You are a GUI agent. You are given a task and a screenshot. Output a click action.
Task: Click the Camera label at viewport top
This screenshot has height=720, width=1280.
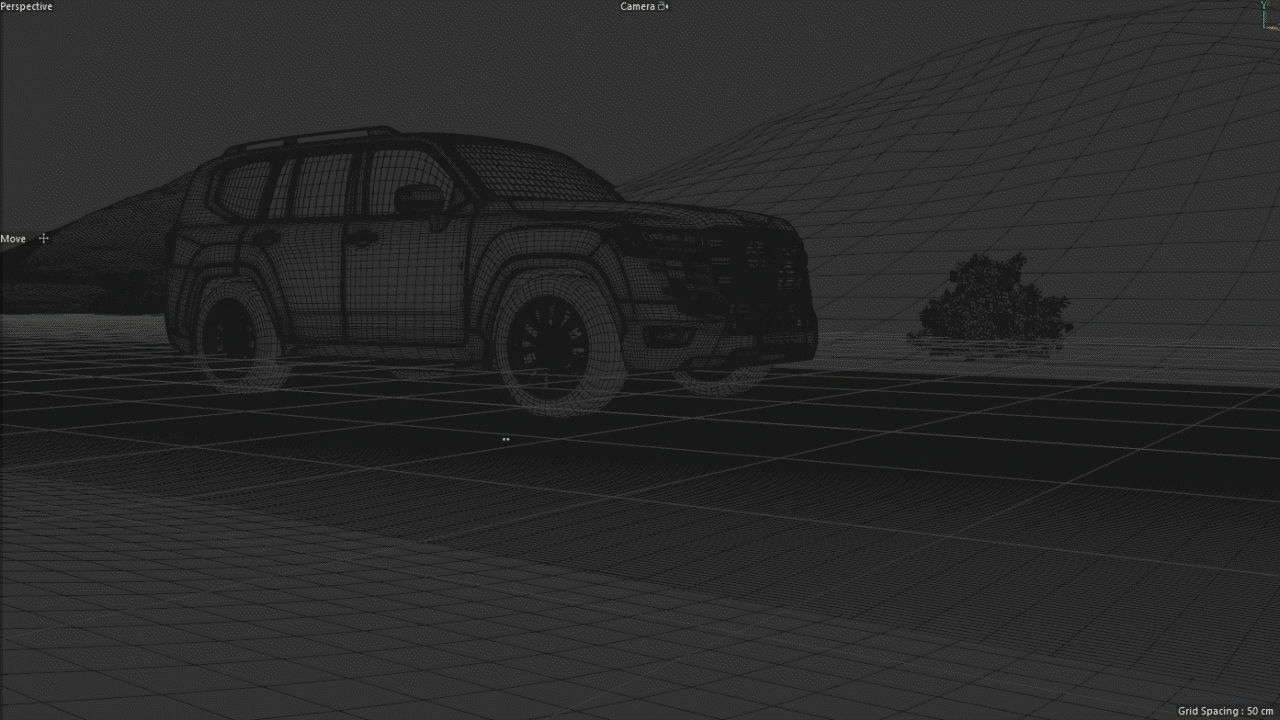(x=637, y=6)
